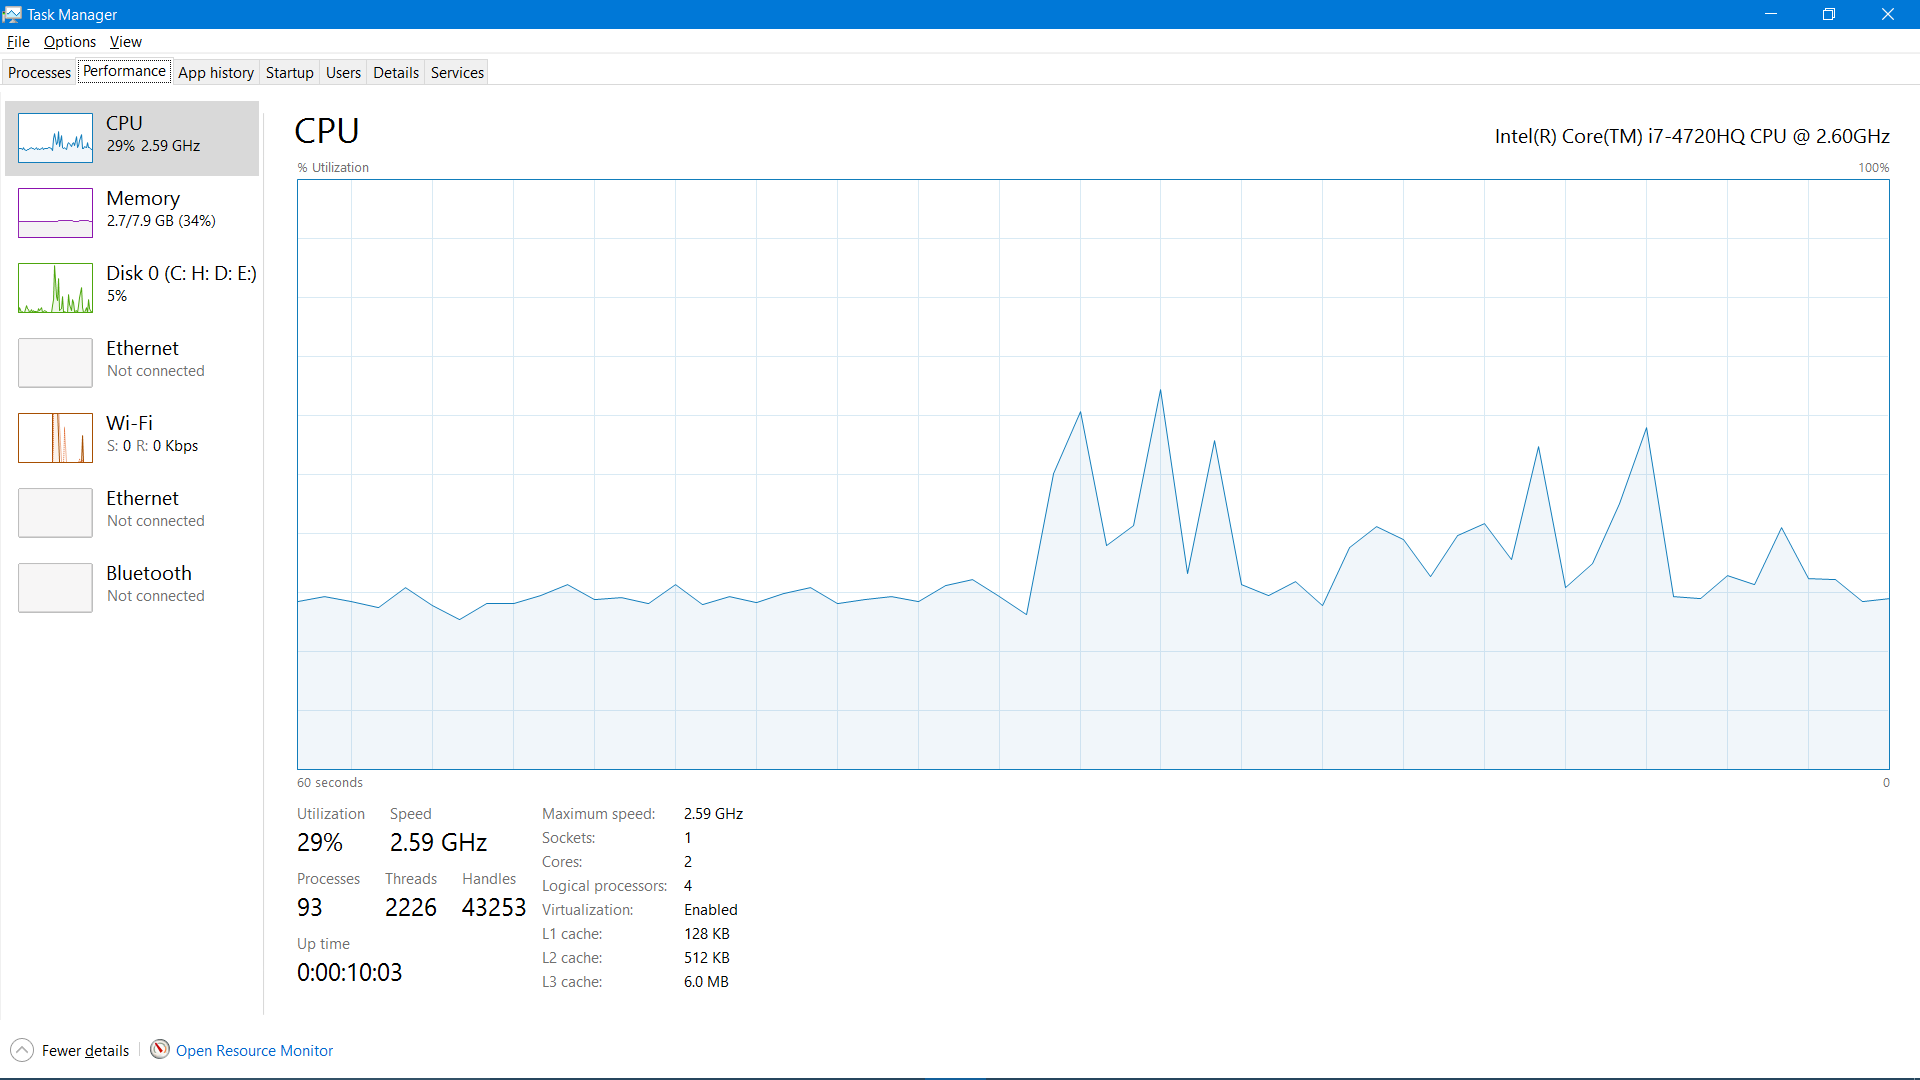Click the Handles count 43253
The image size is (1920, 1080).
tap(494, 908)
